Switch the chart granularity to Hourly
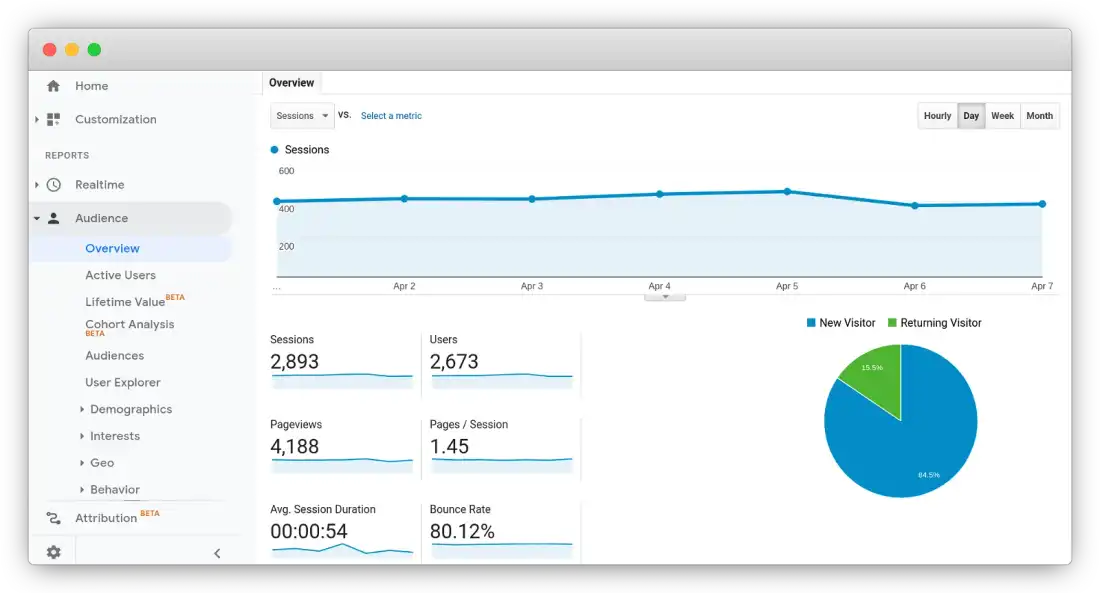Viewport: 1100px width, 593px height. click(936, 115)
